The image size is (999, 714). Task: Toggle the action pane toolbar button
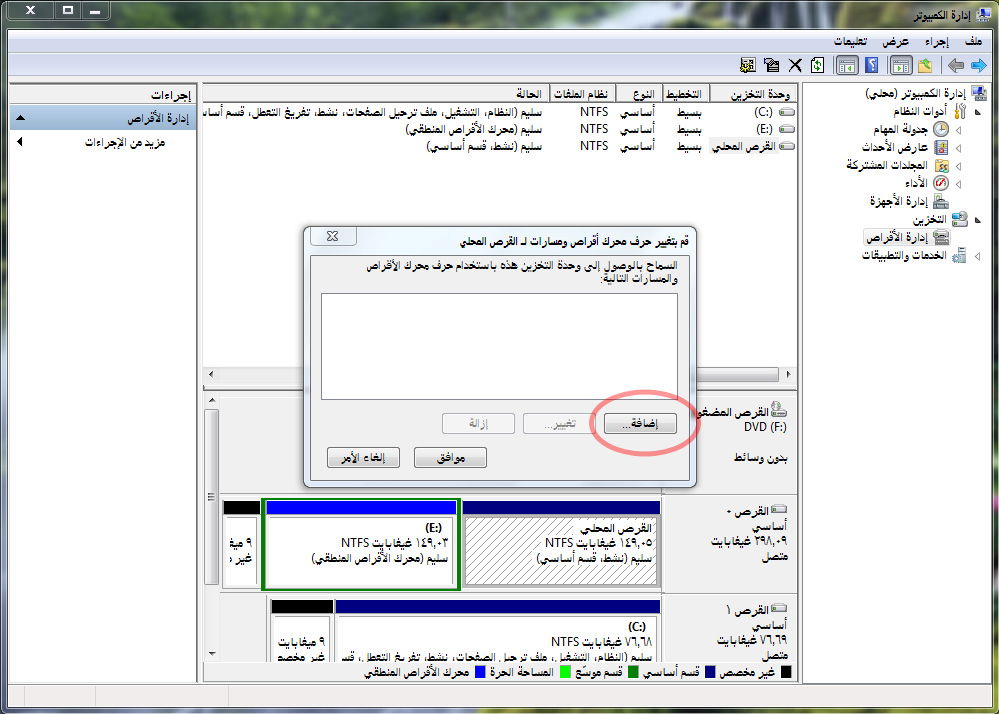coord(846,65)
